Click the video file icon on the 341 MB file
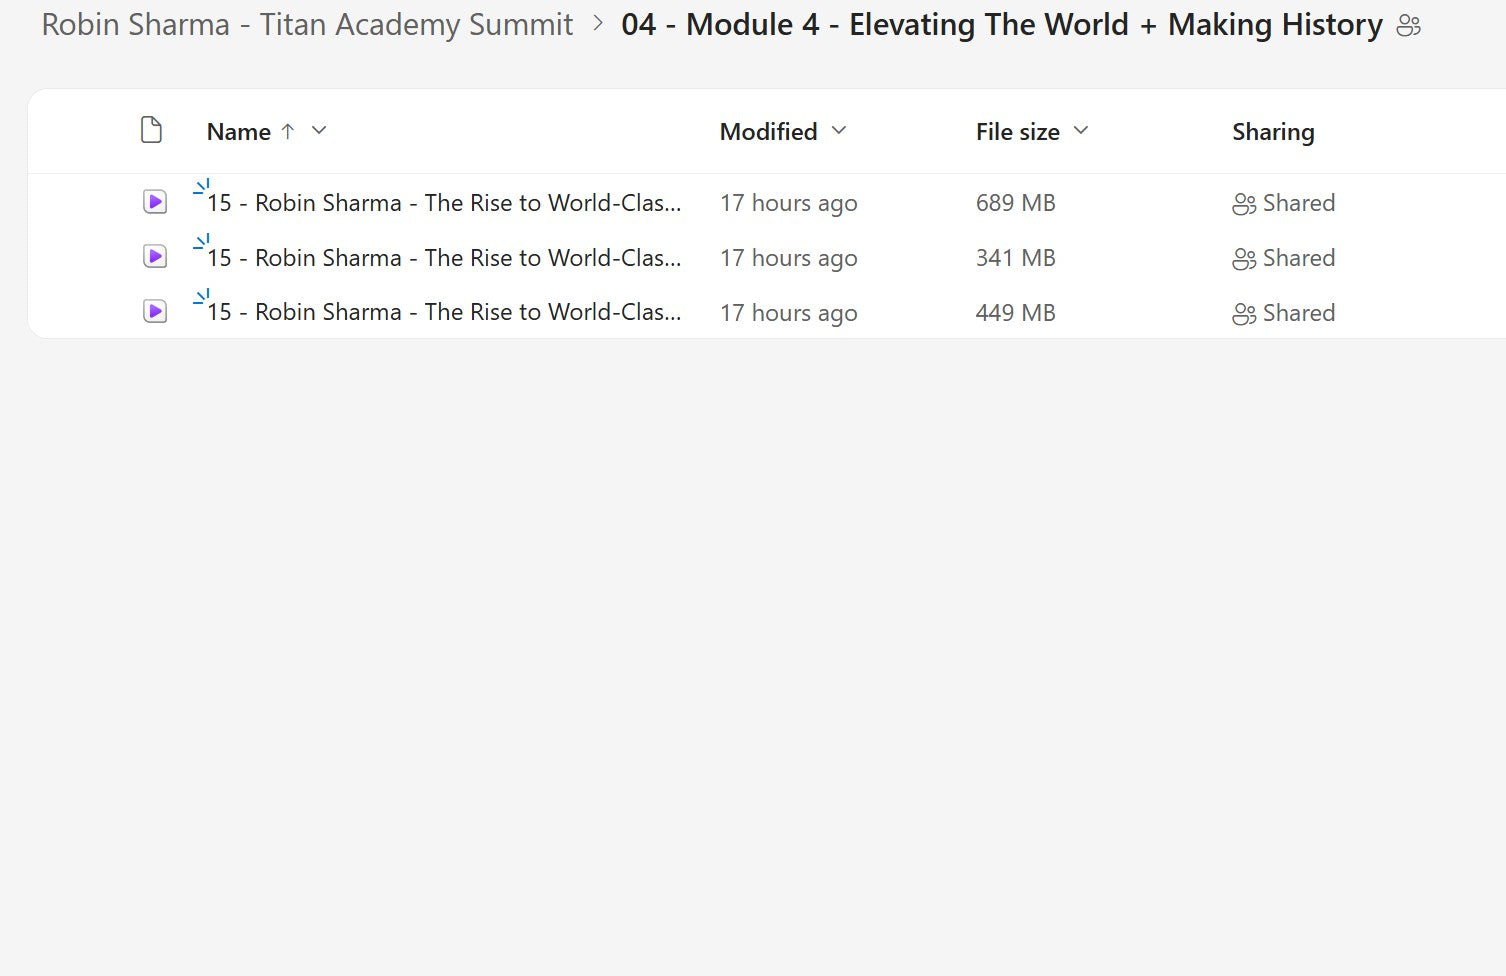Screen dimensions: 1506x976 click(x=154, y=257)
